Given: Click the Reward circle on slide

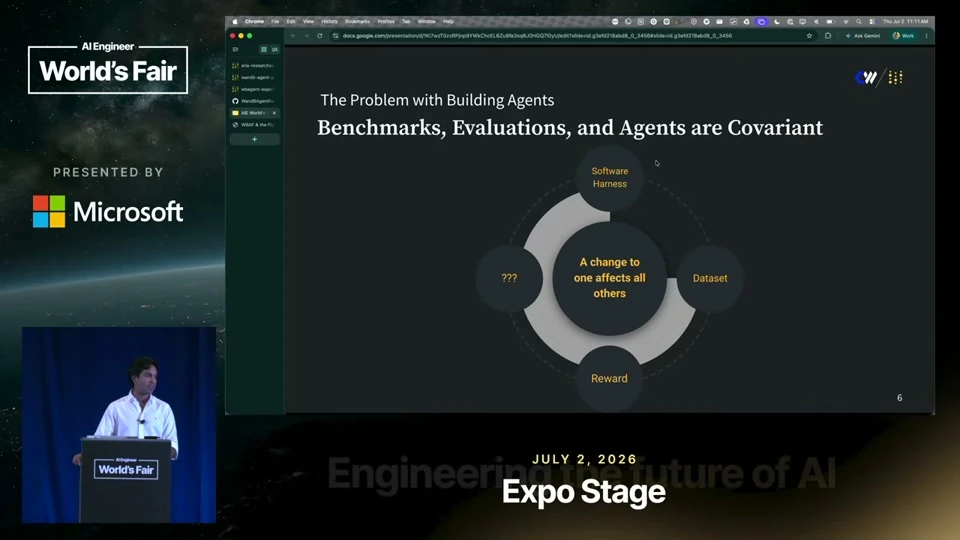Looking at the screenshot, I should click(609, 378).
